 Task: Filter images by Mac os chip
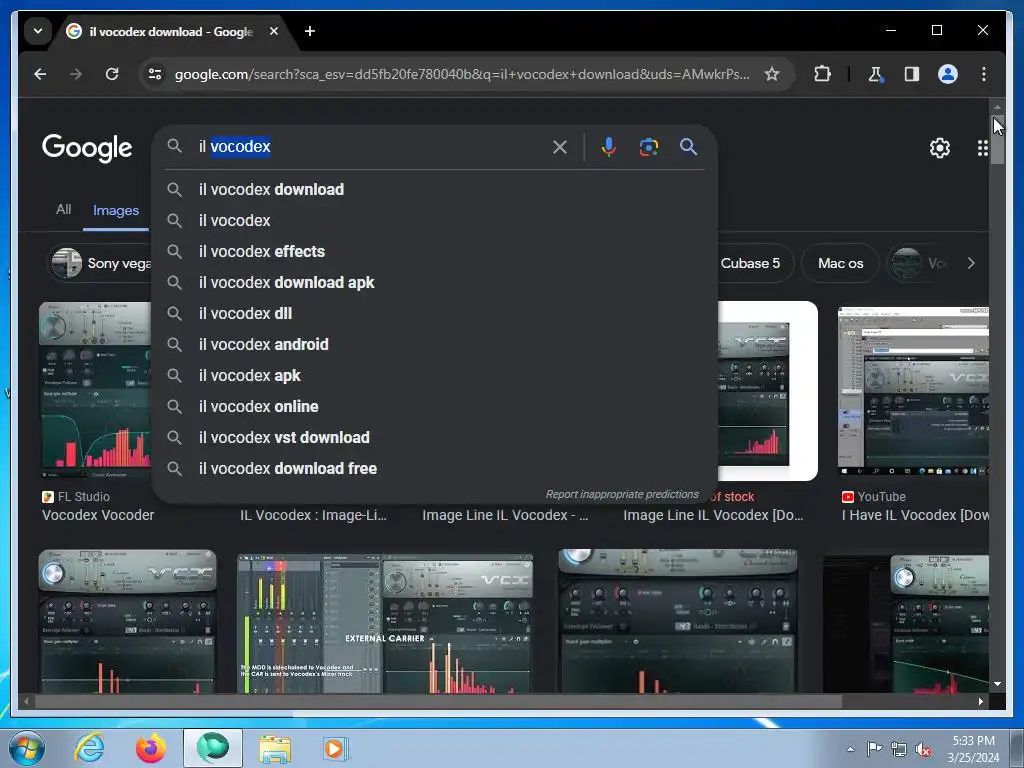pyautogui.click(x=840, y=263)
